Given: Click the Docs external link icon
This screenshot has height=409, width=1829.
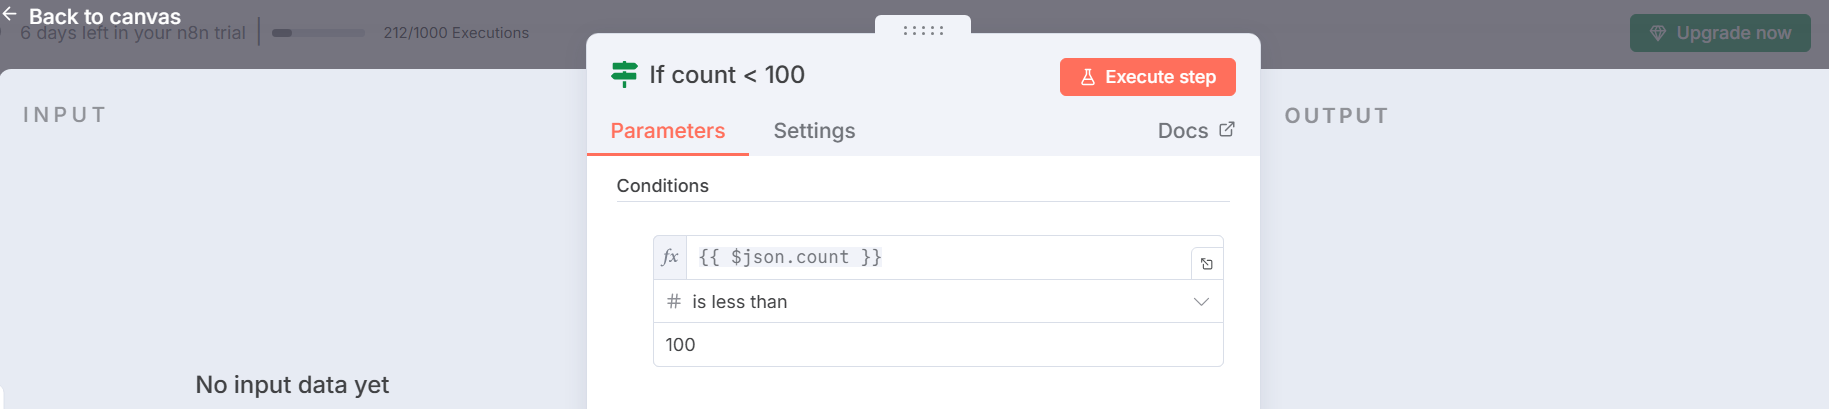Looking at the screenshot, I should tap(1227, 130).
